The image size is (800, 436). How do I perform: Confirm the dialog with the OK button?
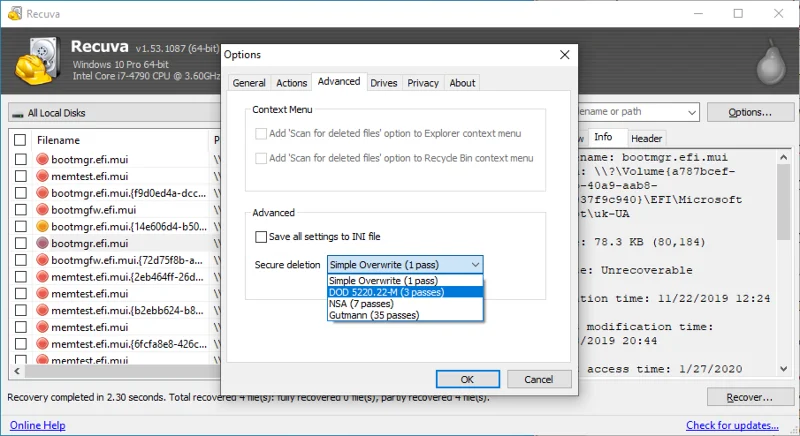click(x=467, y=379)
